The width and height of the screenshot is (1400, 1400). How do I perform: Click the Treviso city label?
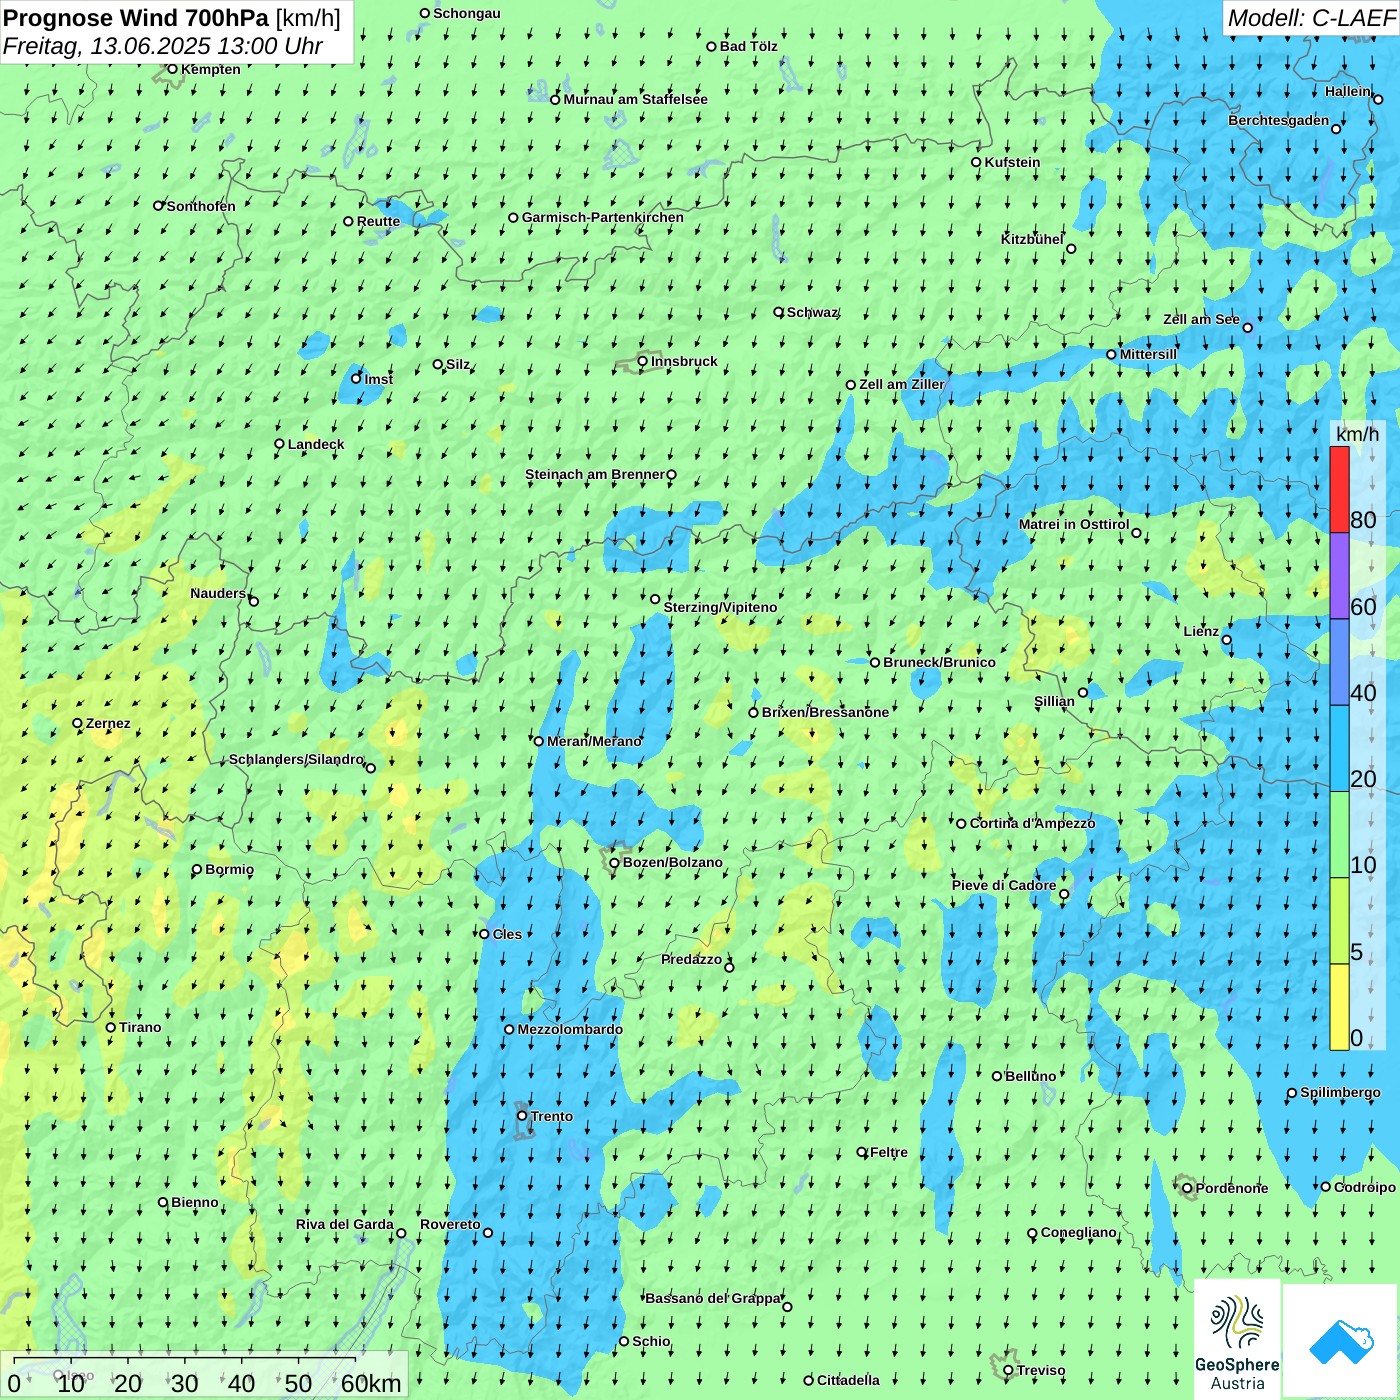click(1040, 1370)
